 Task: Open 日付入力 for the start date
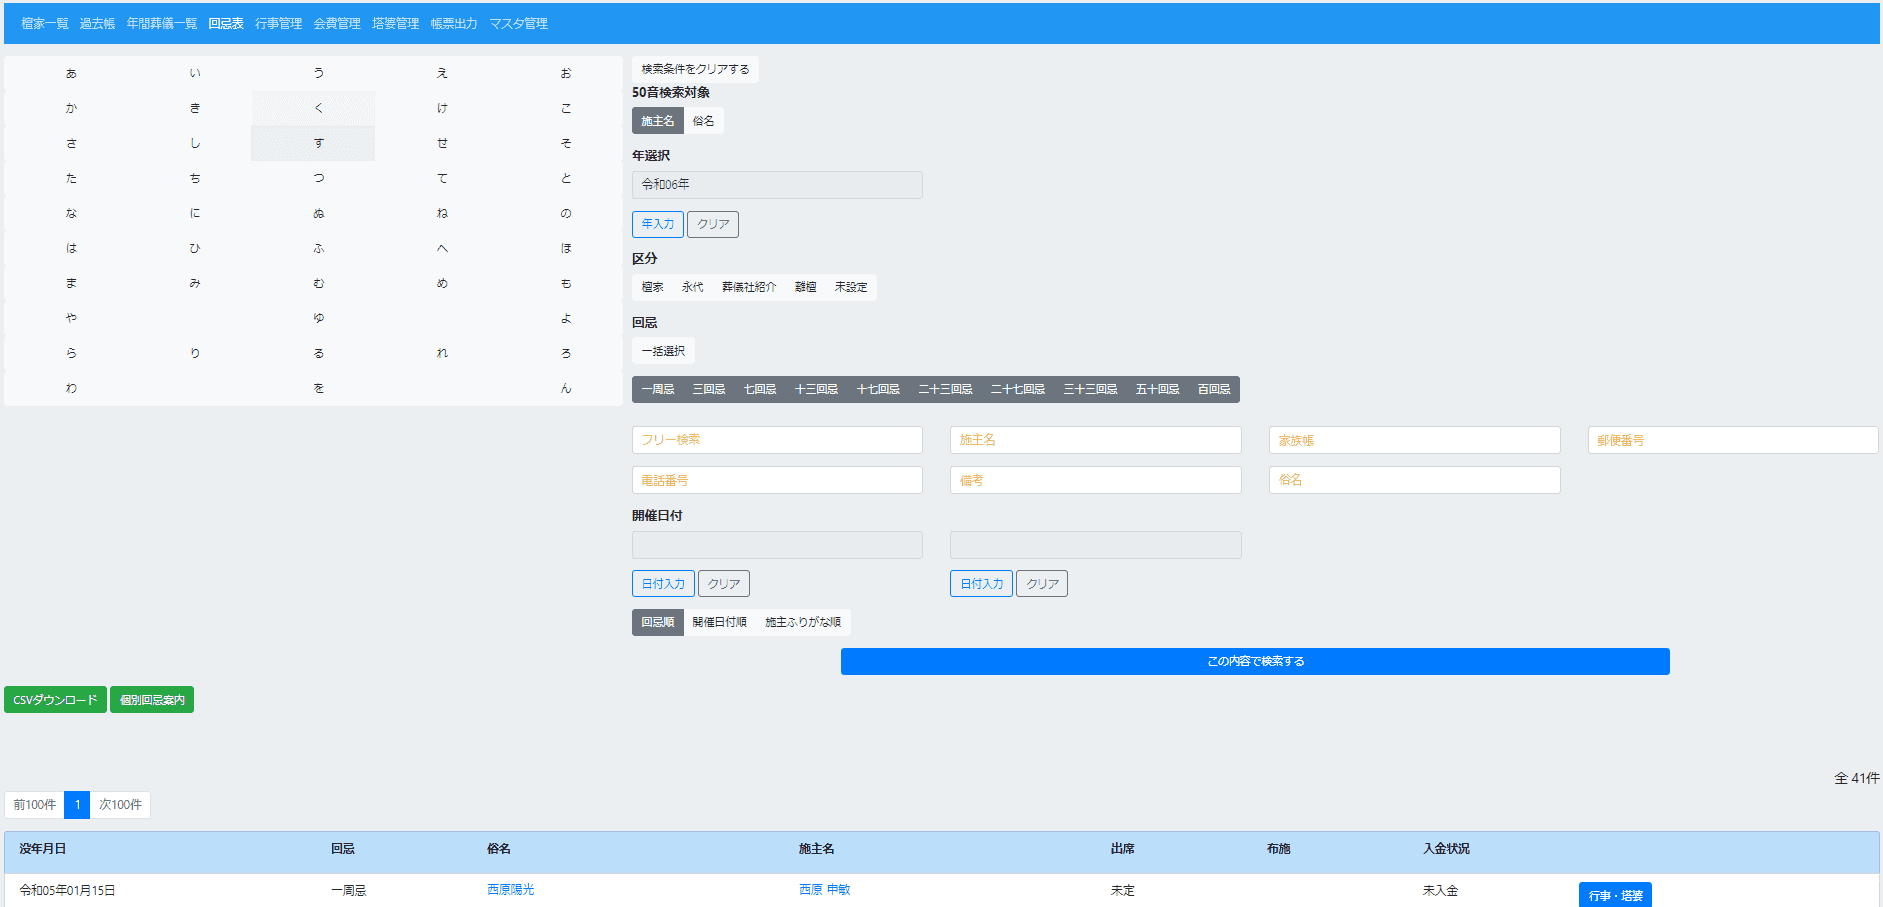tap(662, 584)
